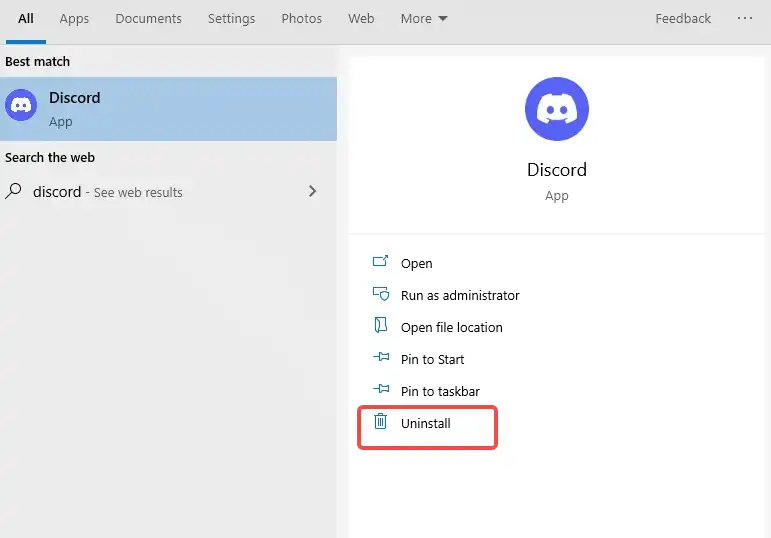
Task: Click the Open file location folder icon
Action: [381, 325]
